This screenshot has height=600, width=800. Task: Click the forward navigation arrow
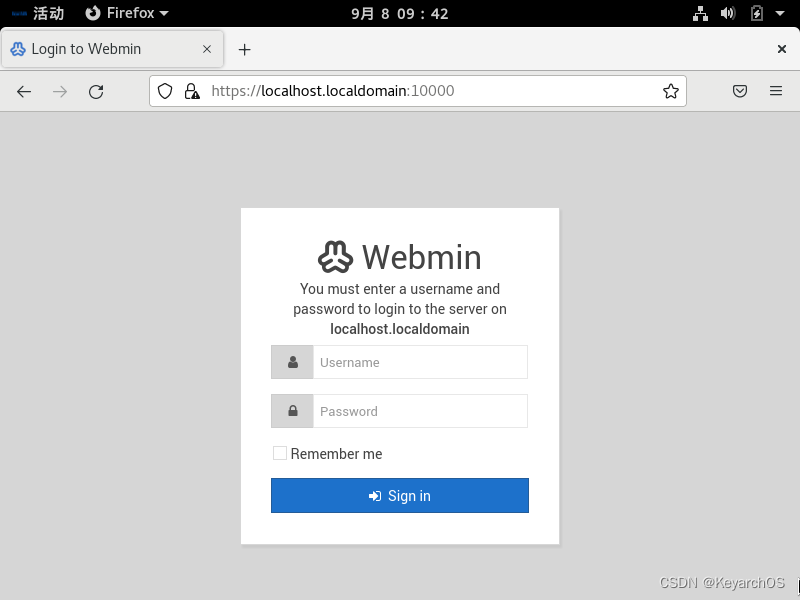[x=60, y=91]
